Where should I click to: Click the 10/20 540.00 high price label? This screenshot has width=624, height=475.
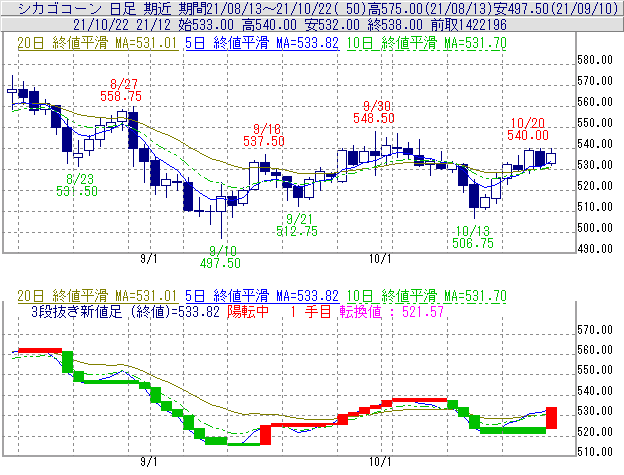tap(528, 129)
